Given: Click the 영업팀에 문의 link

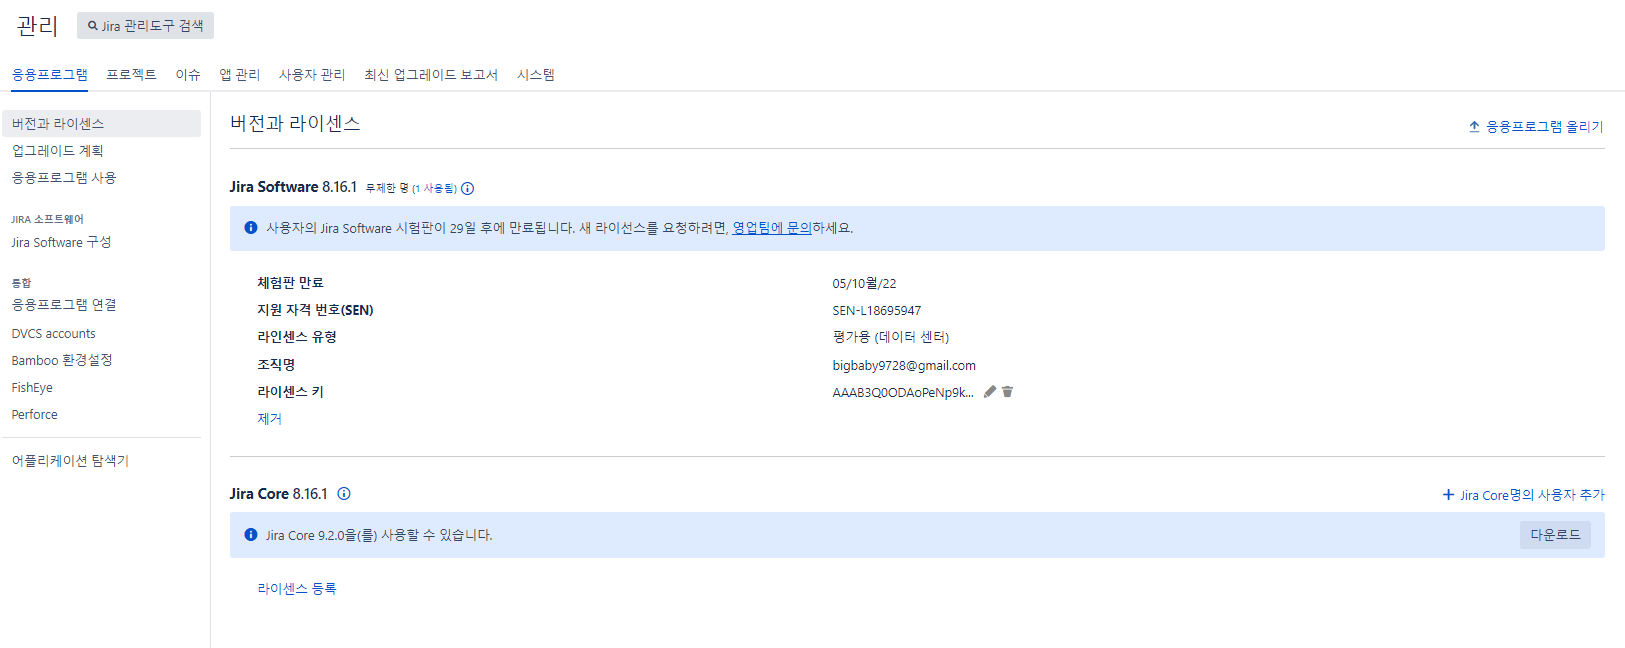Looking at the screenshot, I should pos(772,228).
